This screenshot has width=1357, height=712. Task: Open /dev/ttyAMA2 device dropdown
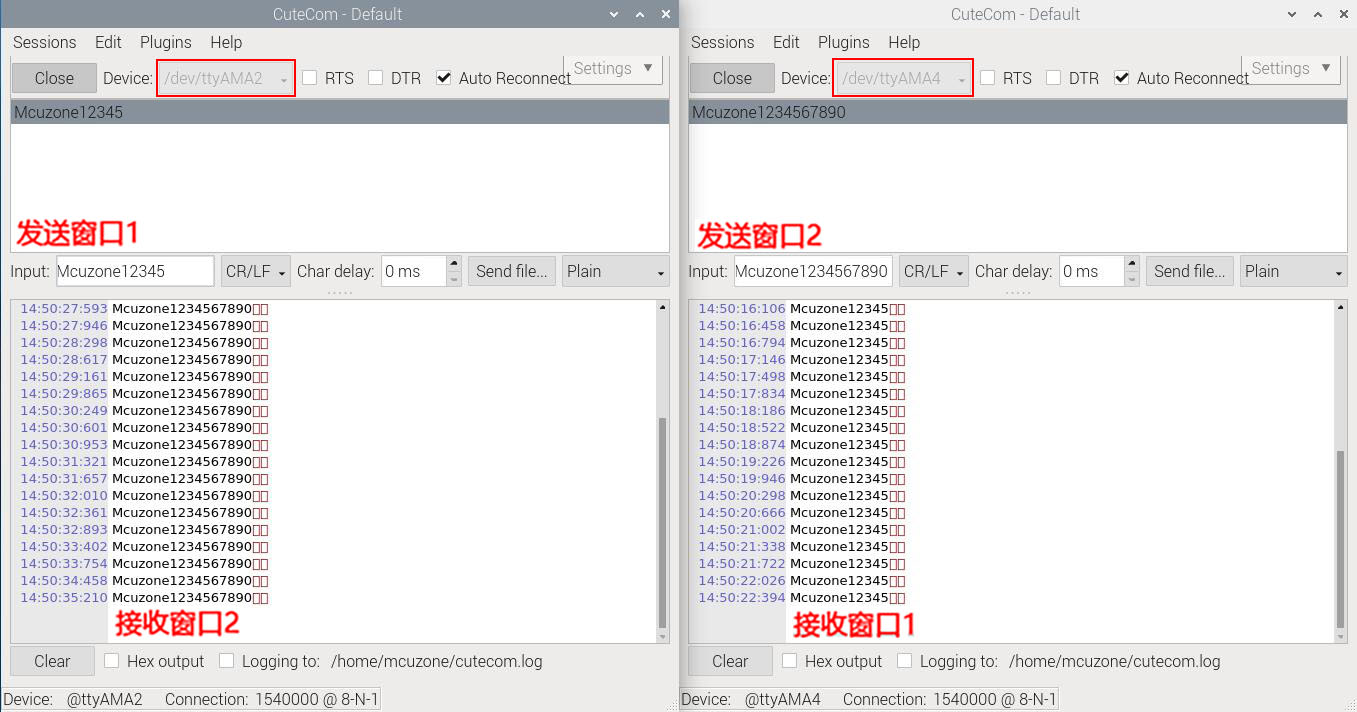click(226, 78)
